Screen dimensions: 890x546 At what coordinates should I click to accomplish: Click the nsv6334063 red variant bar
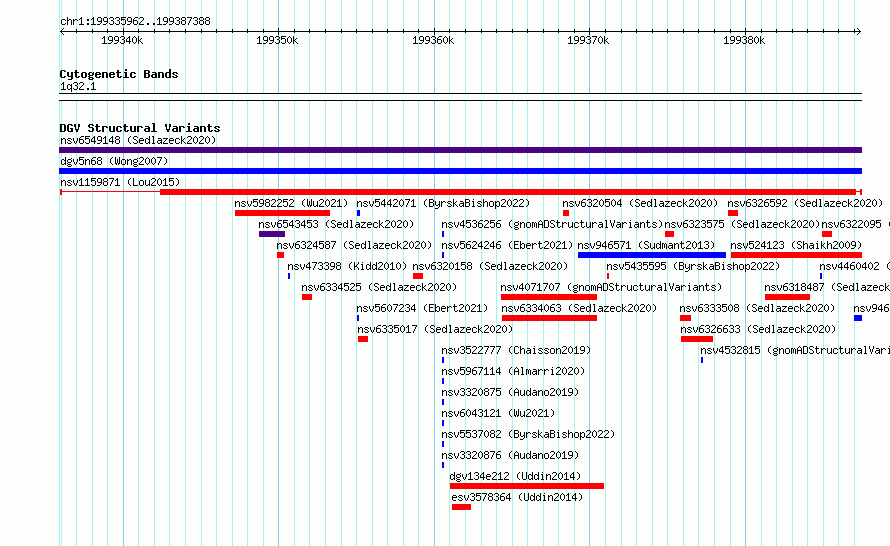tap(549, 318)
